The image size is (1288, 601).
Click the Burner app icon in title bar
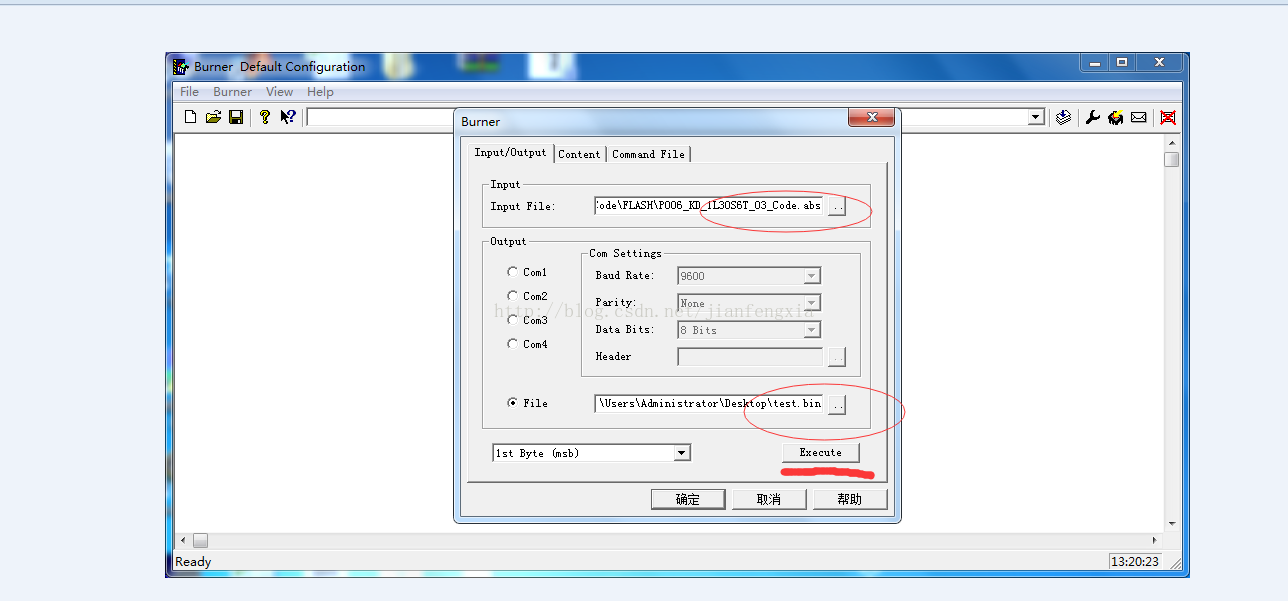180,67
